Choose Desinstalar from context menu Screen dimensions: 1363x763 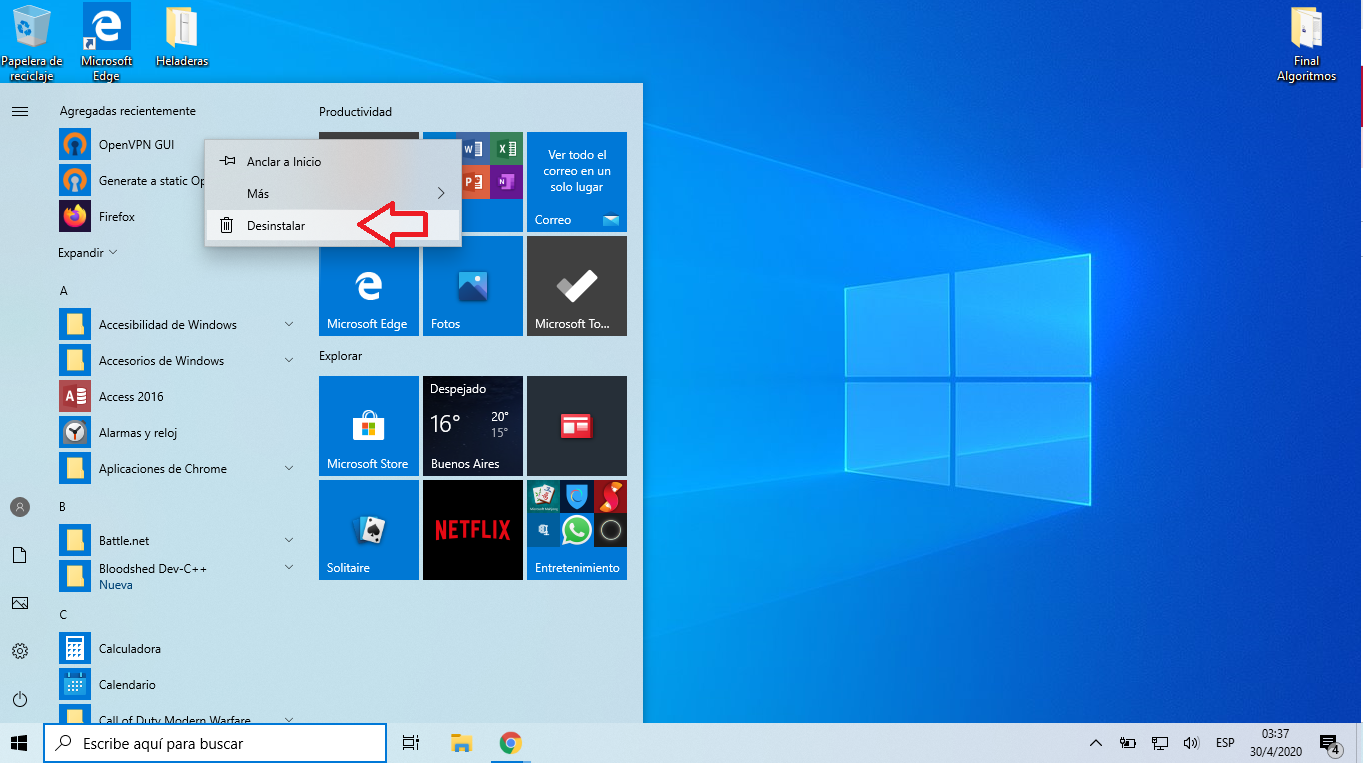[x=333, y=226]
